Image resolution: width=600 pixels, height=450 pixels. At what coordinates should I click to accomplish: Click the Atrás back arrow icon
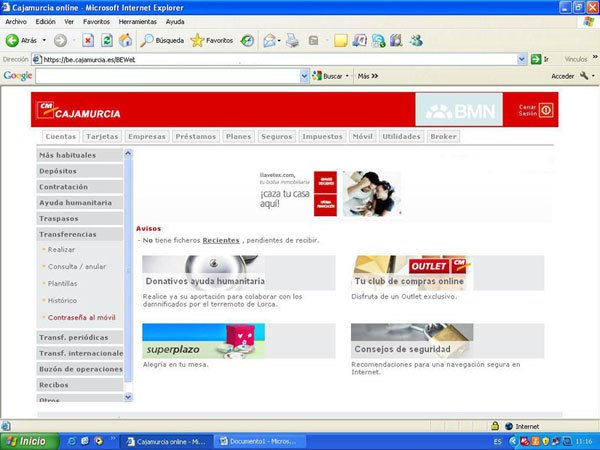pyautogui.click(x=12, y=40)
